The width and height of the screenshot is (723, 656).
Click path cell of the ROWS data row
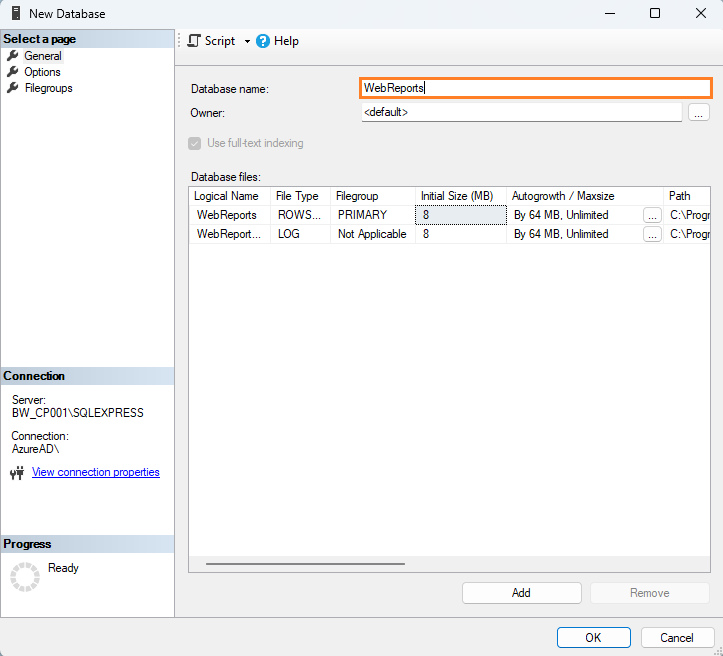(687, 215)
